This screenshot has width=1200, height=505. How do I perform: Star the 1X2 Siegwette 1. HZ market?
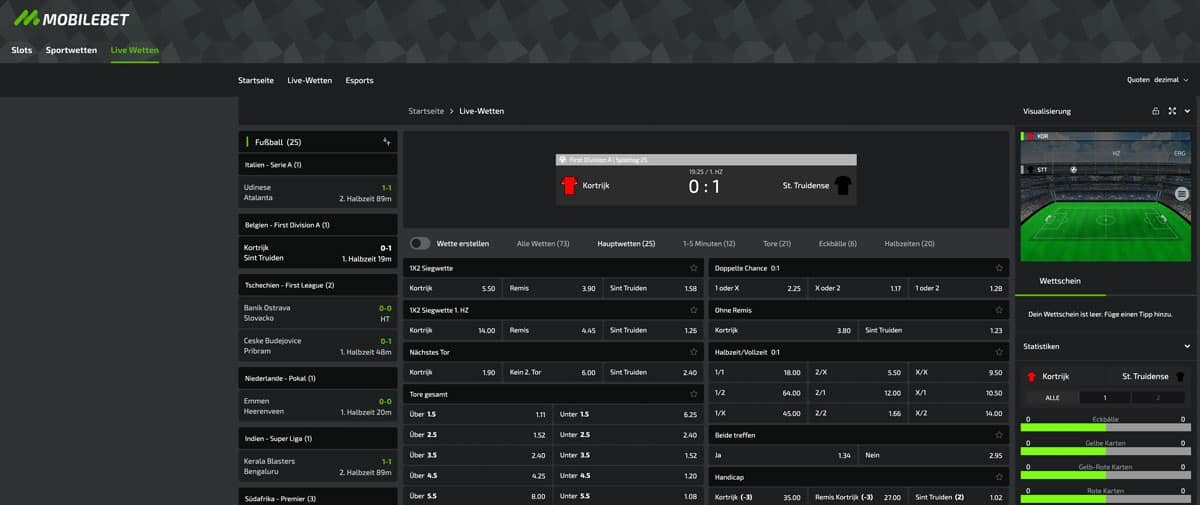click(x=693, y=310)
